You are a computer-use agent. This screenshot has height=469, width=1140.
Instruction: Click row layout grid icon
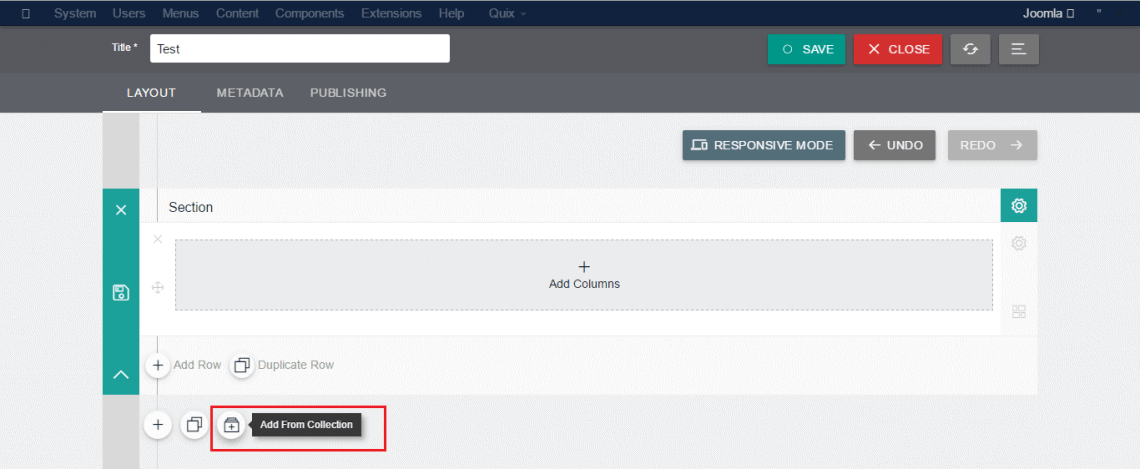point(1019,312)
